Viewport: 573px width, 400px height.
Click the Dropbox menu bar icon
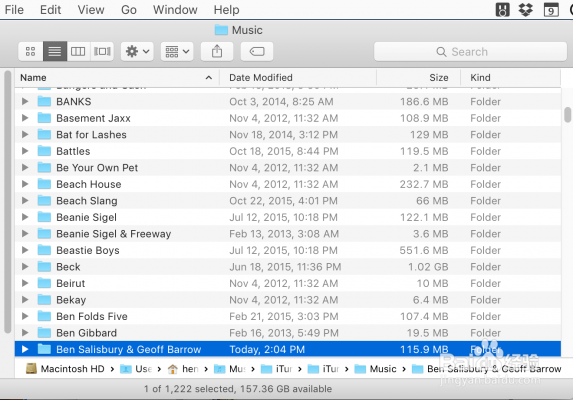tap(526, 9)
